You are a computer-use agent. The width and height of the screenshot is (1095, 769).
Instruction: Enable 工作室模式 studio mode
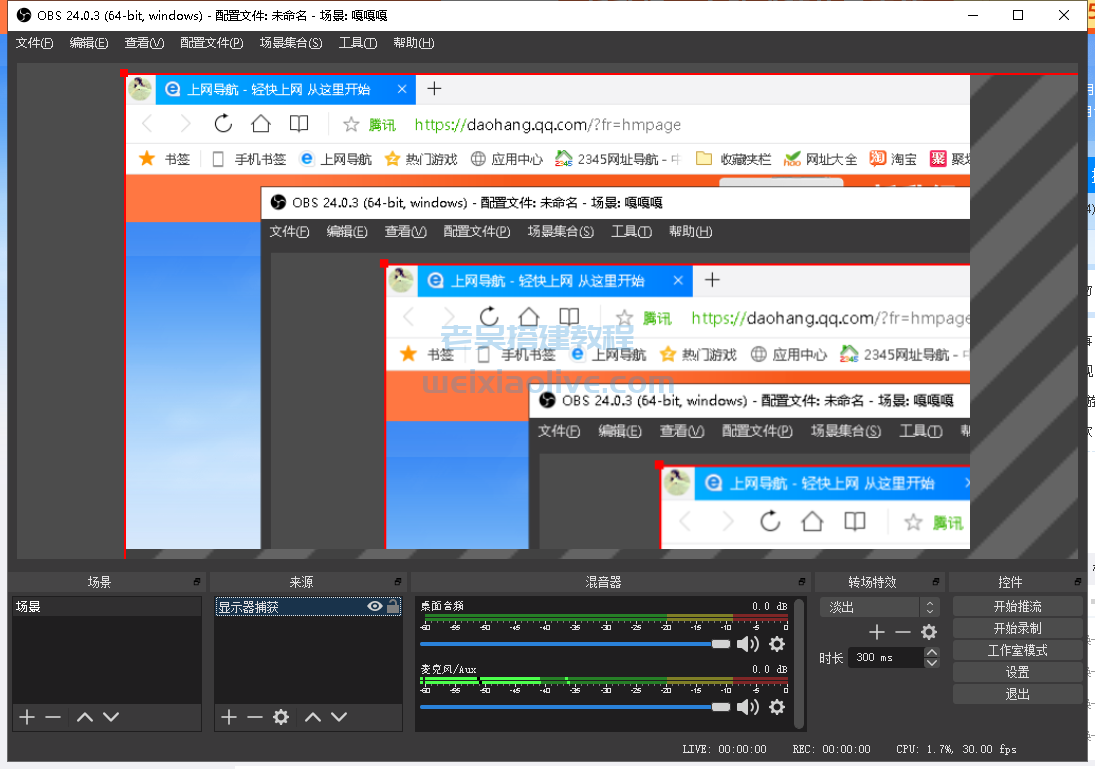(1017, 650)
